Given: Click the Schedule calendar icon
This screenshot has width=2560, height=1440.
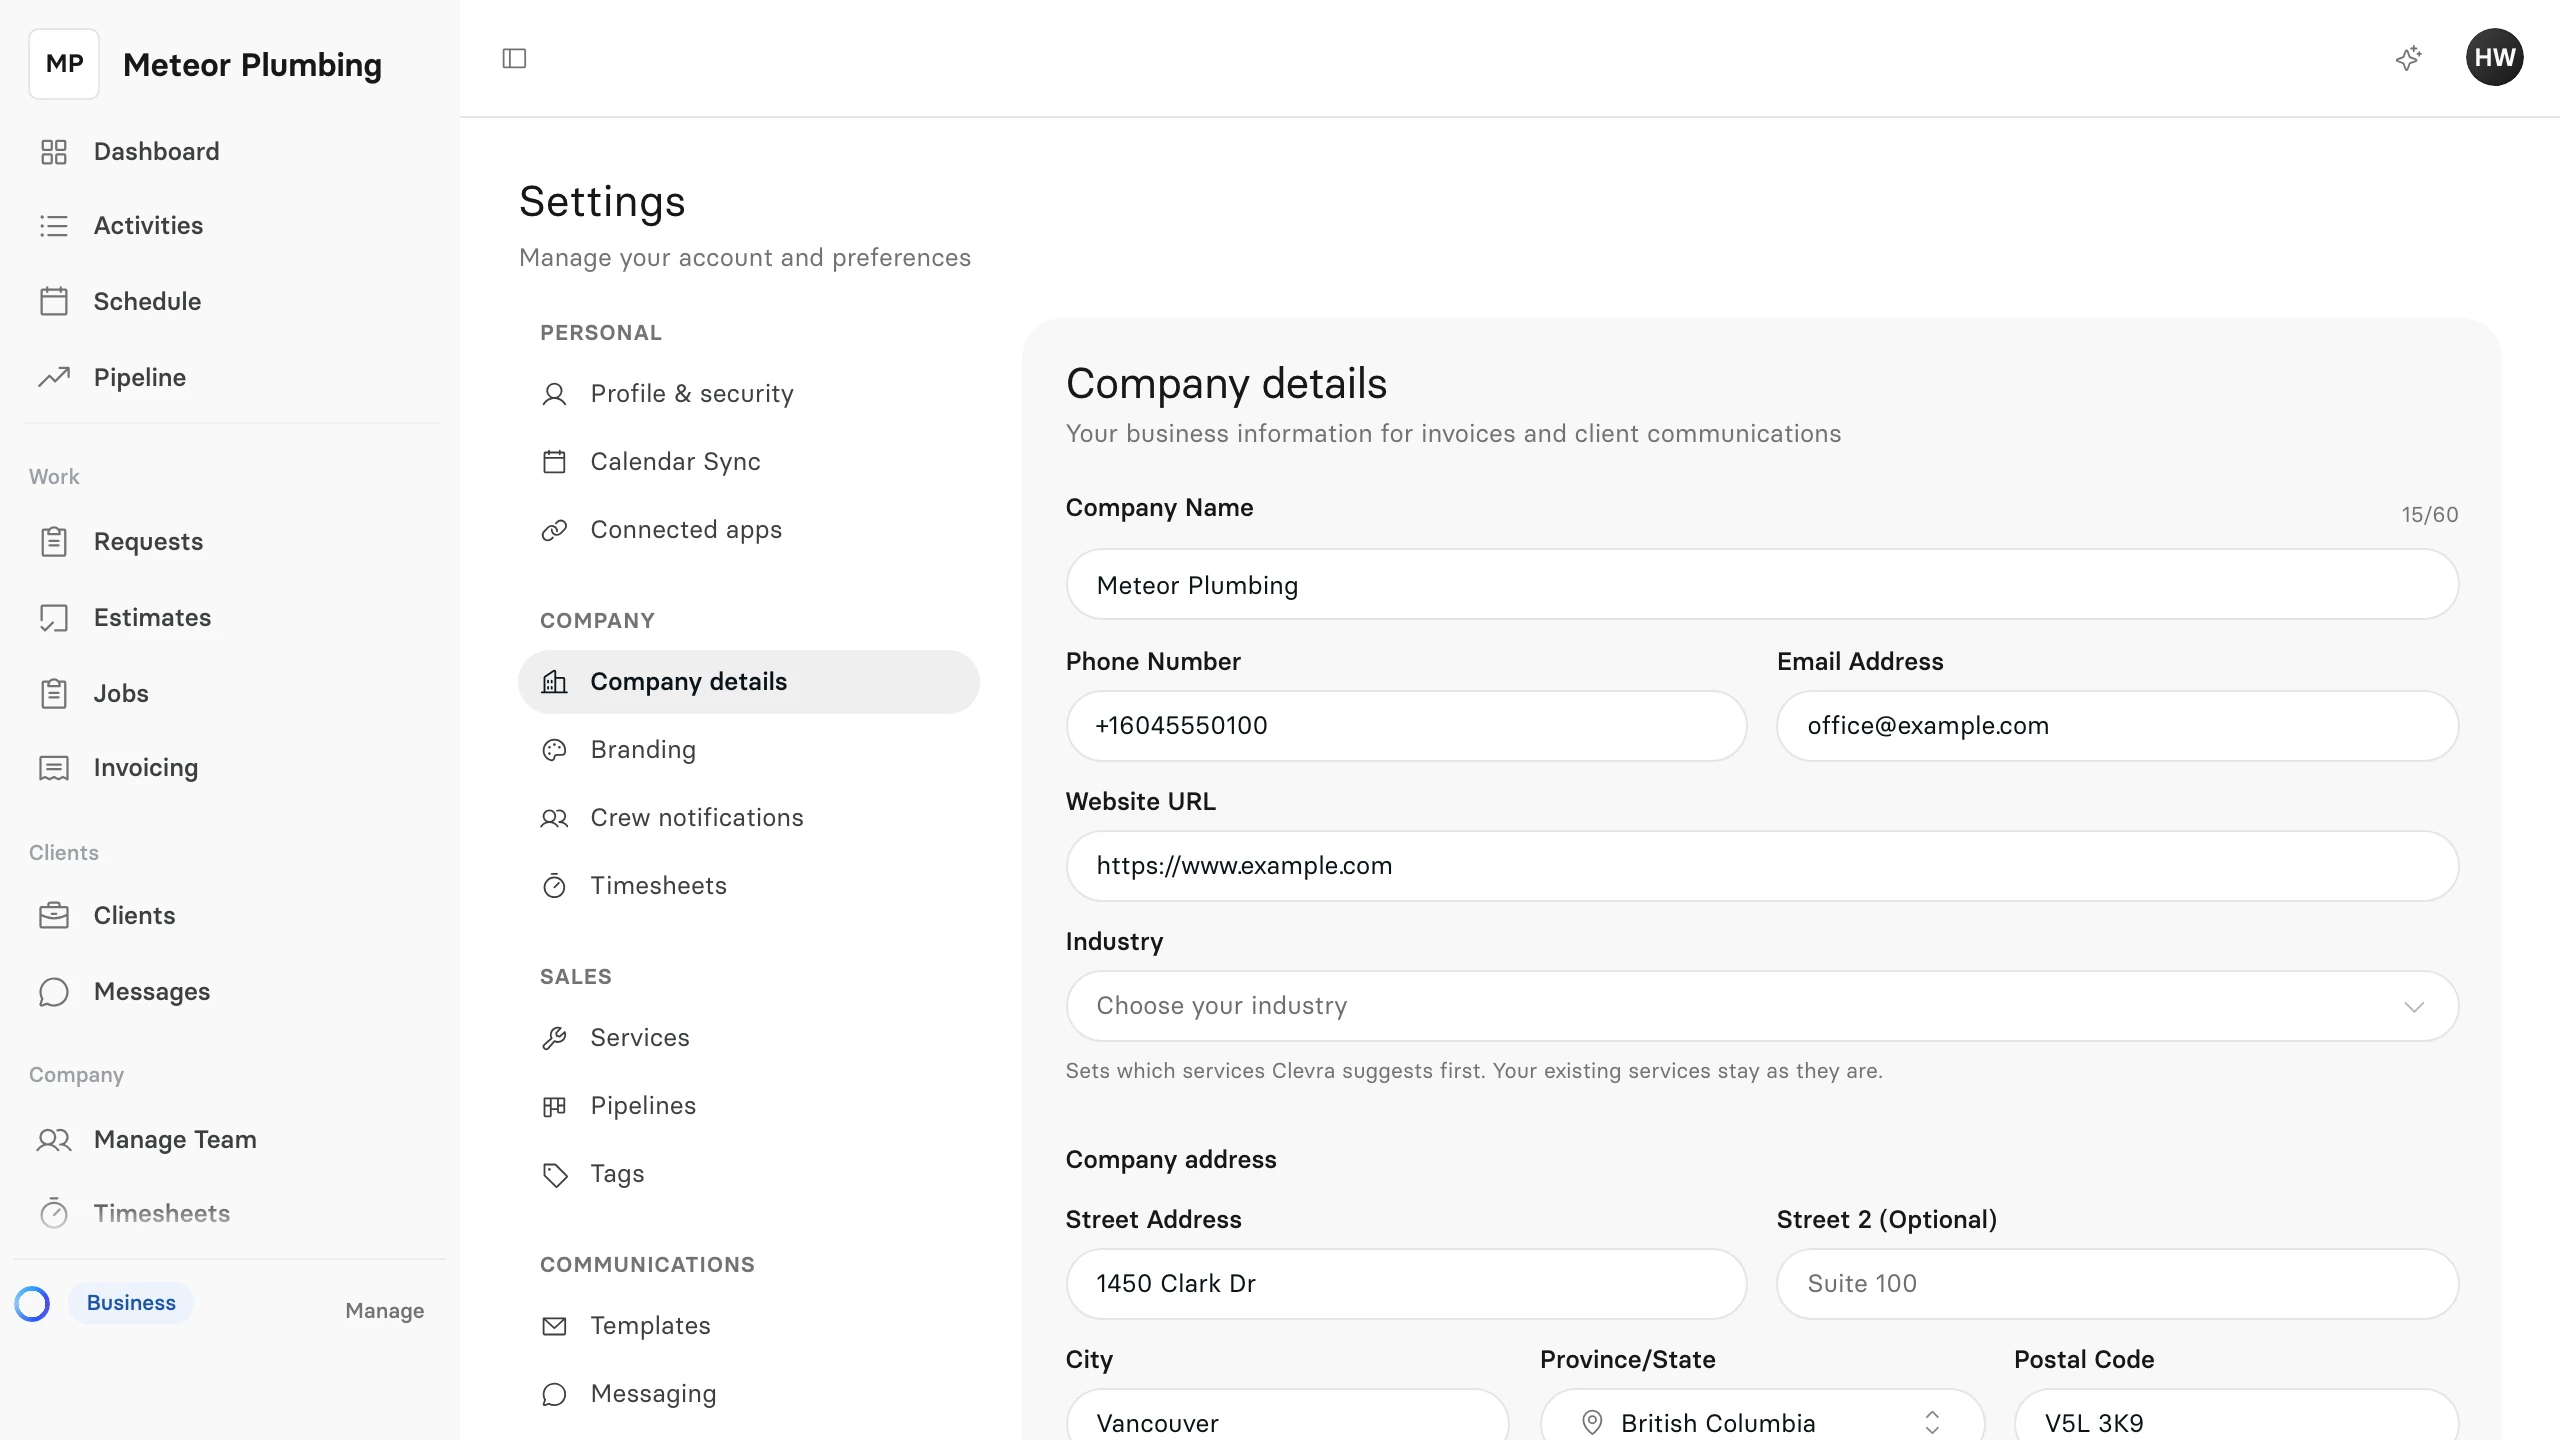Looking at the screenshot, I should click(54, 301).
